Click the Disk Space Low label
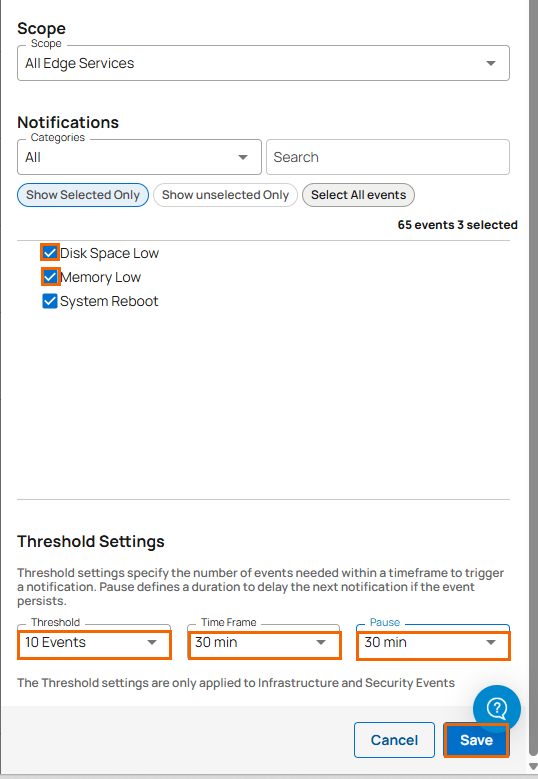538x779 pixels. point(109,253)
